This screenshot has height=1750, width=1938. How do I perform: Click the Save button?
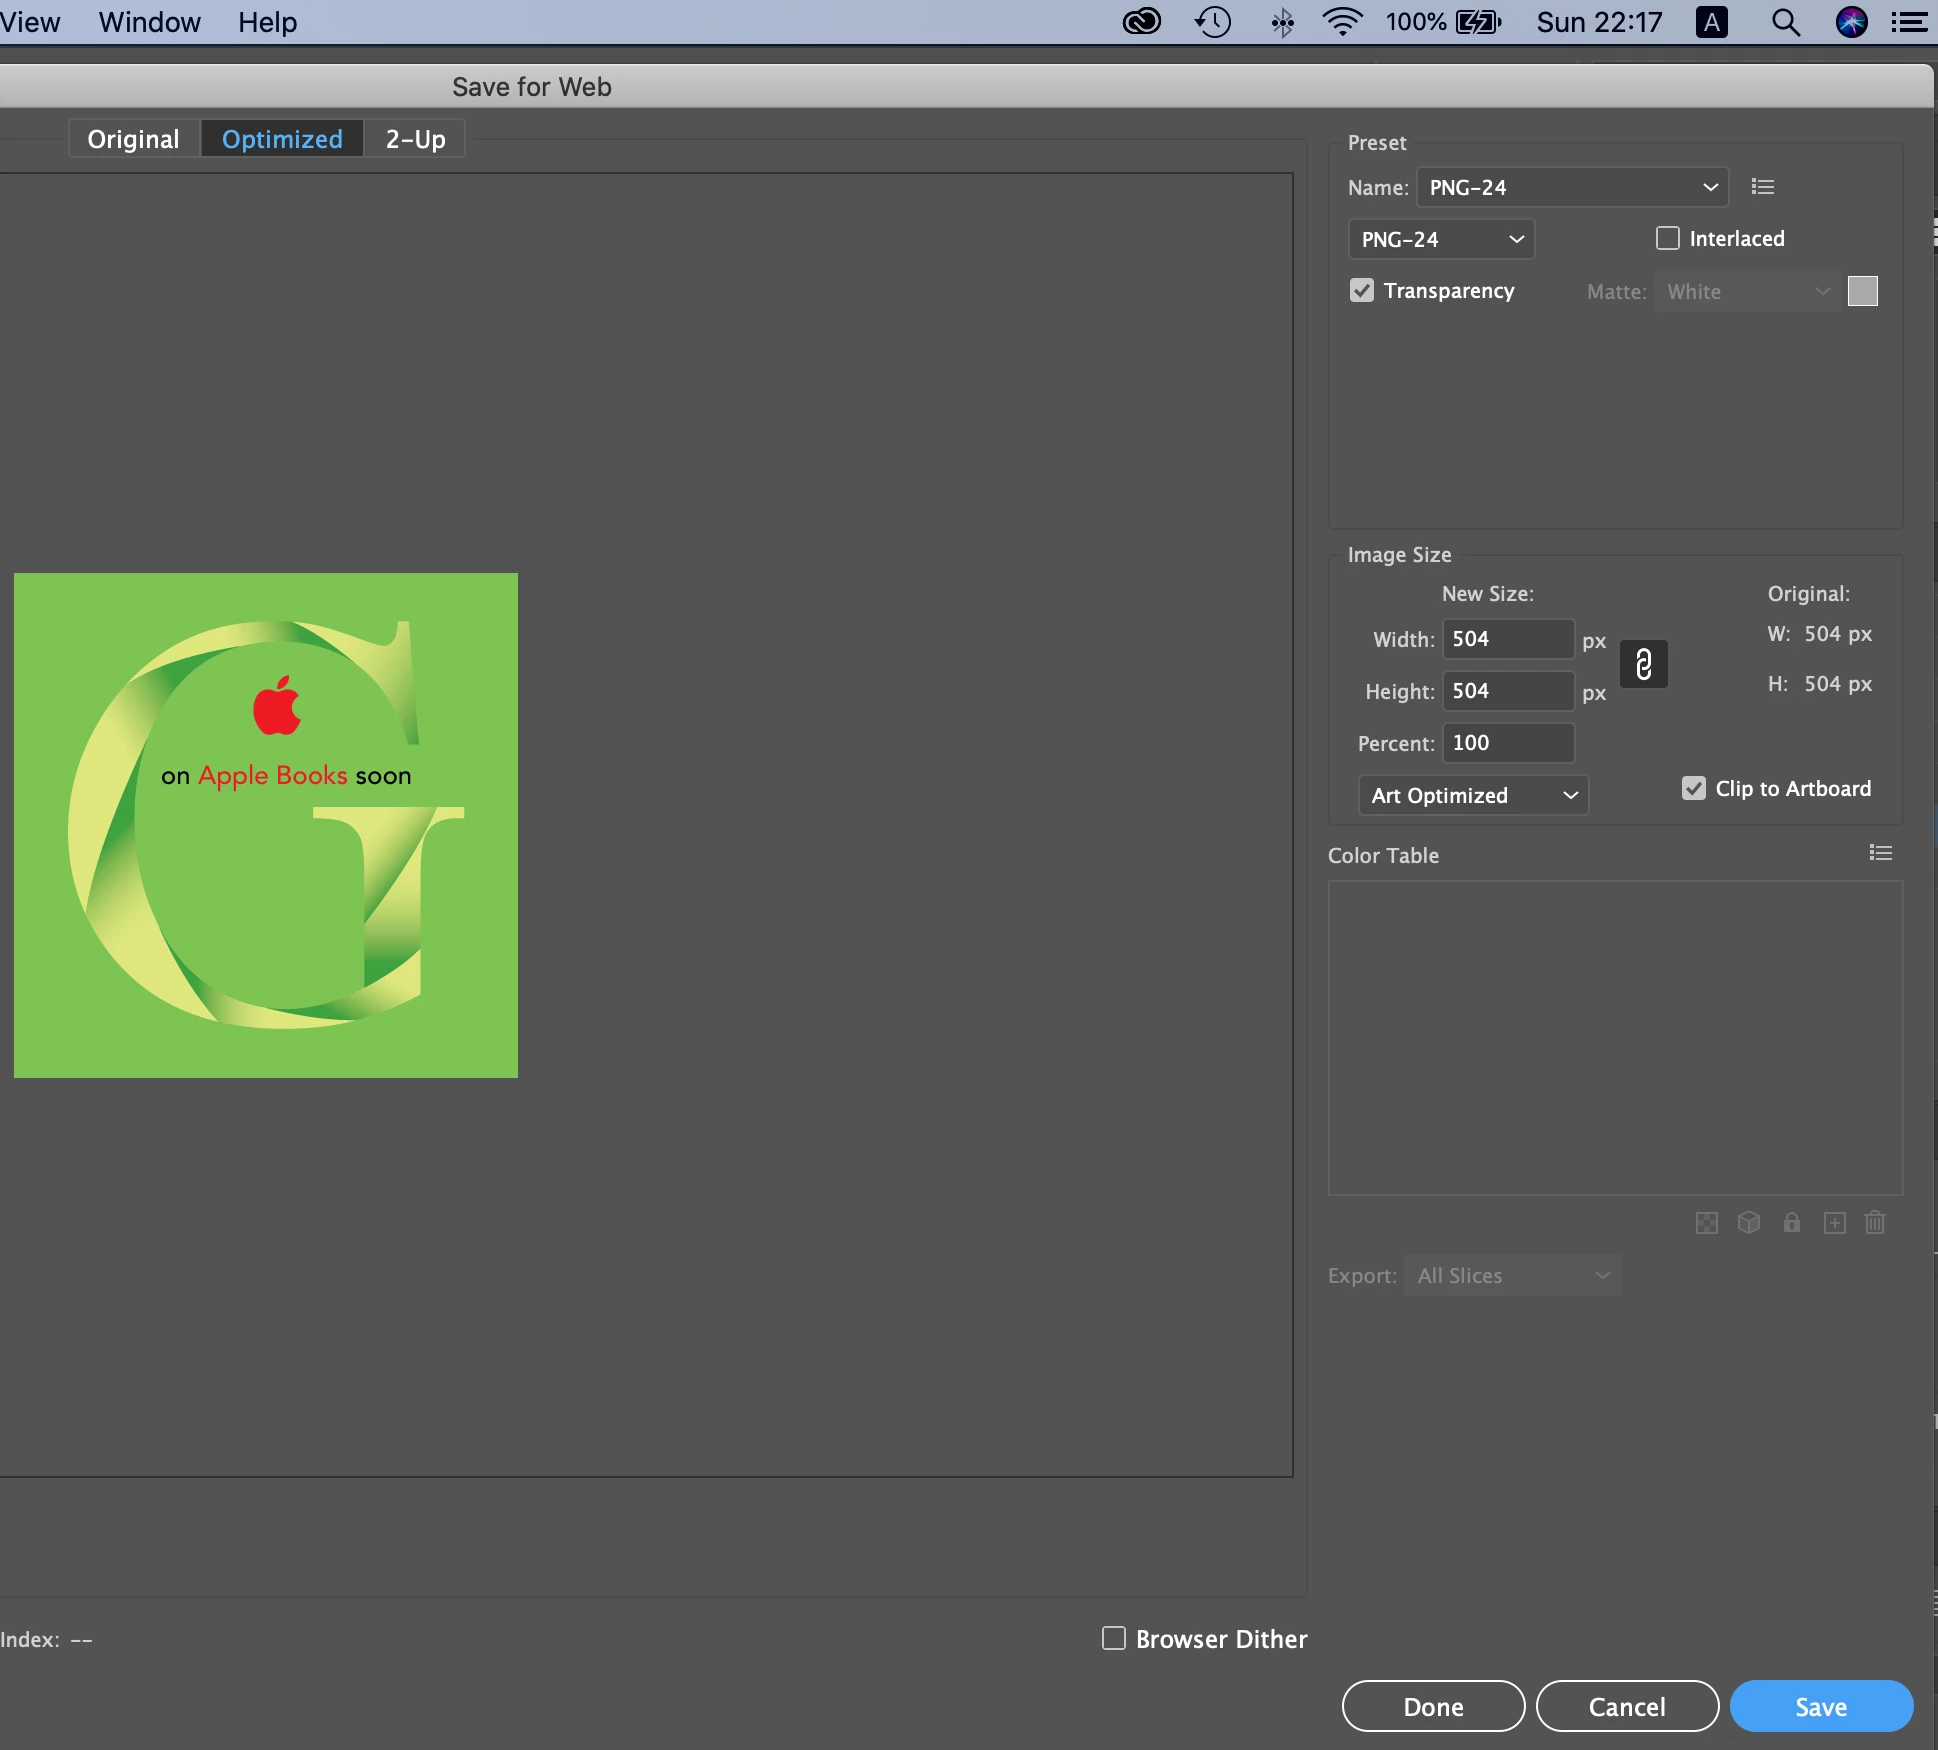(1820, 1706)
